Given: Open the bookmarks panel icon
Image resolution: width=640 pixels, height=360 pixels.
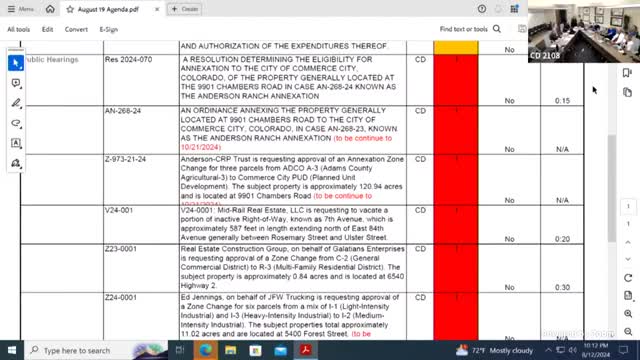Looking at the screenshot, I should [x=627, y=73].
